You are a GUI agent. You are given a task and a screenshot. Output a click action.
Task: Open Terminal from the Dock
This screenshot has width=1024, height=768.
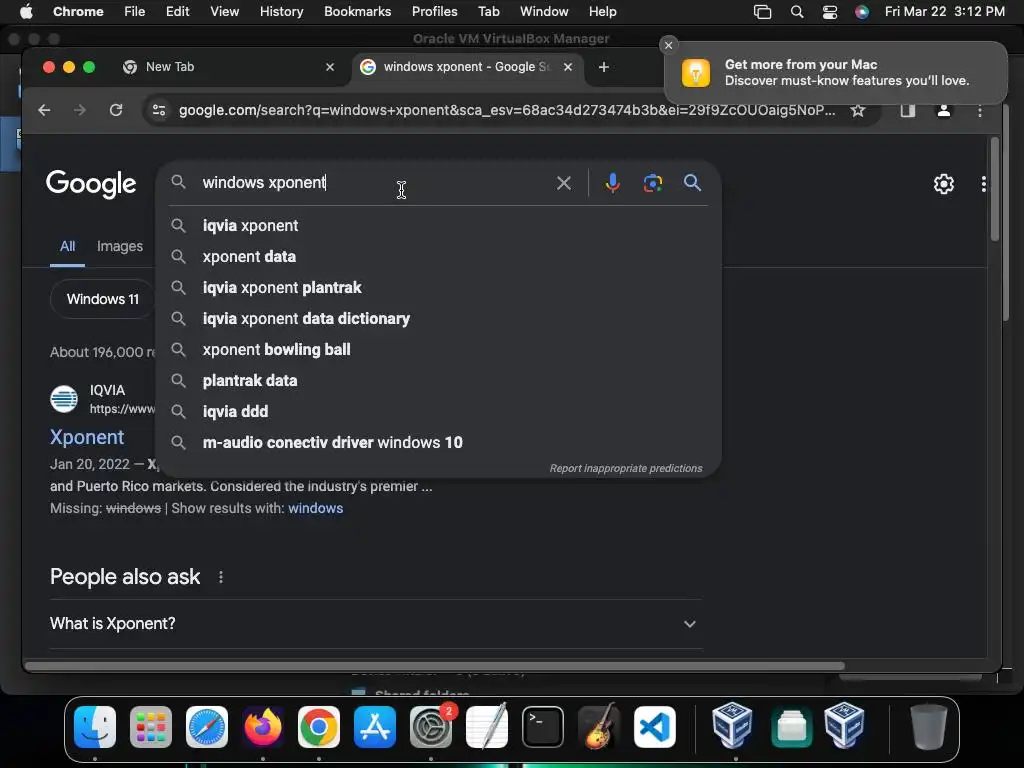(x=543, y=726)
